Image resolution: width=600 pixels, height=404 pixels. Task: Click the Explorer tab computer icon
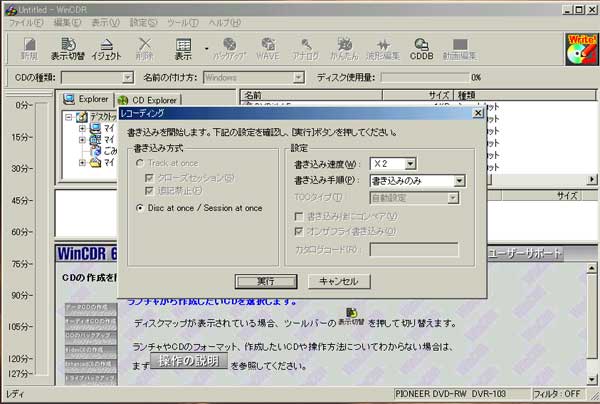69,99
